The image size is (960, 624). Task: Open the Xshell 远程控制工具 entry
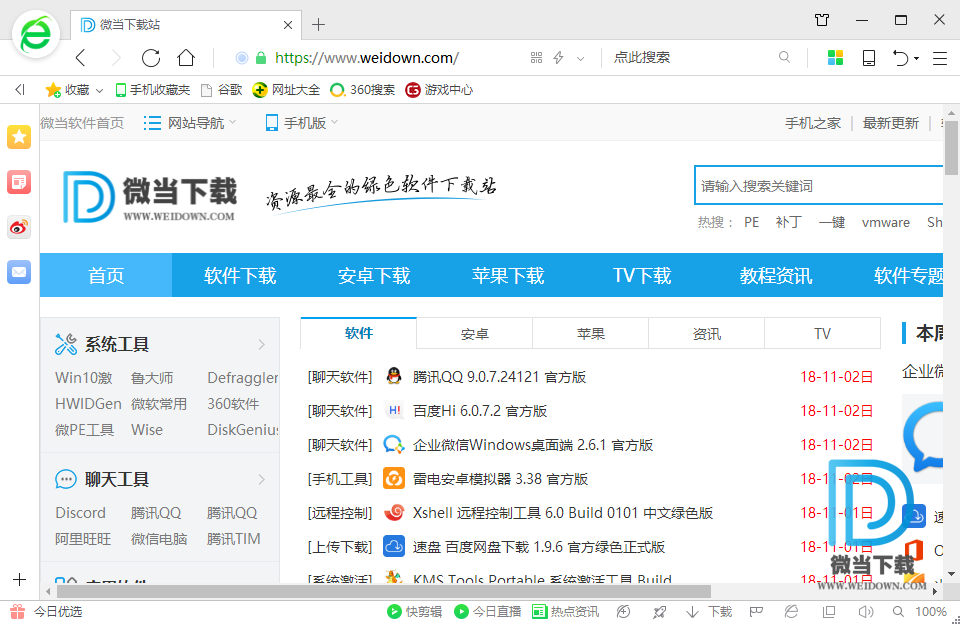pos(563,513)
